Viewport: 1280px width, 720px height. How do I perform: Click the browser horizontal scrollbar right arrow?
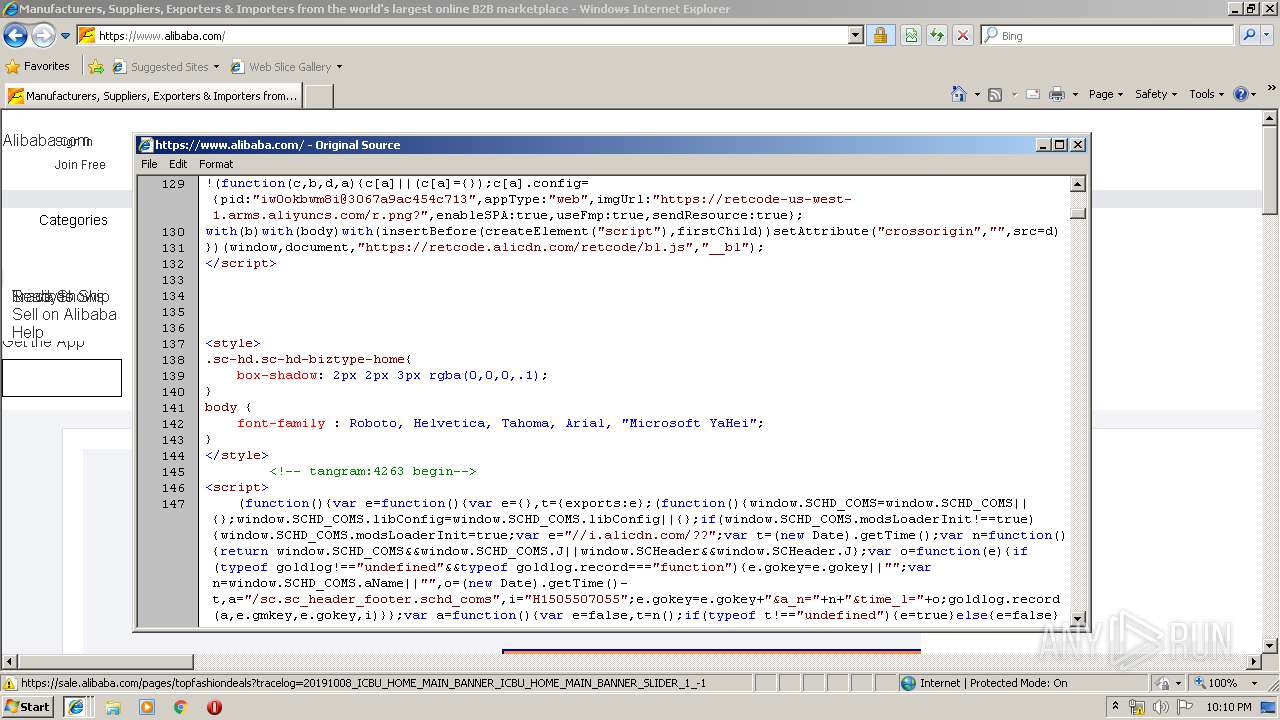pos(1254,661)
